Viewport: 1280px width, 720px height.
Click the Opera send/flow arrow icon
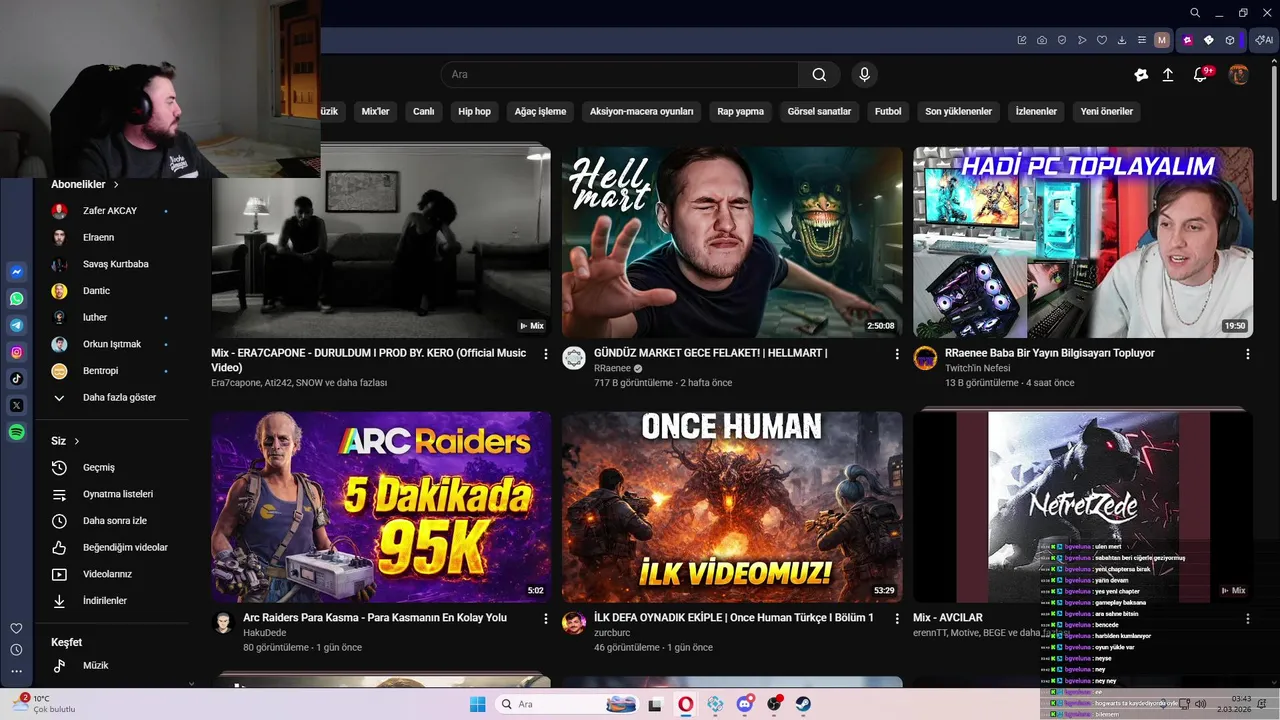pyautogui.click(x=1082, y=40)
